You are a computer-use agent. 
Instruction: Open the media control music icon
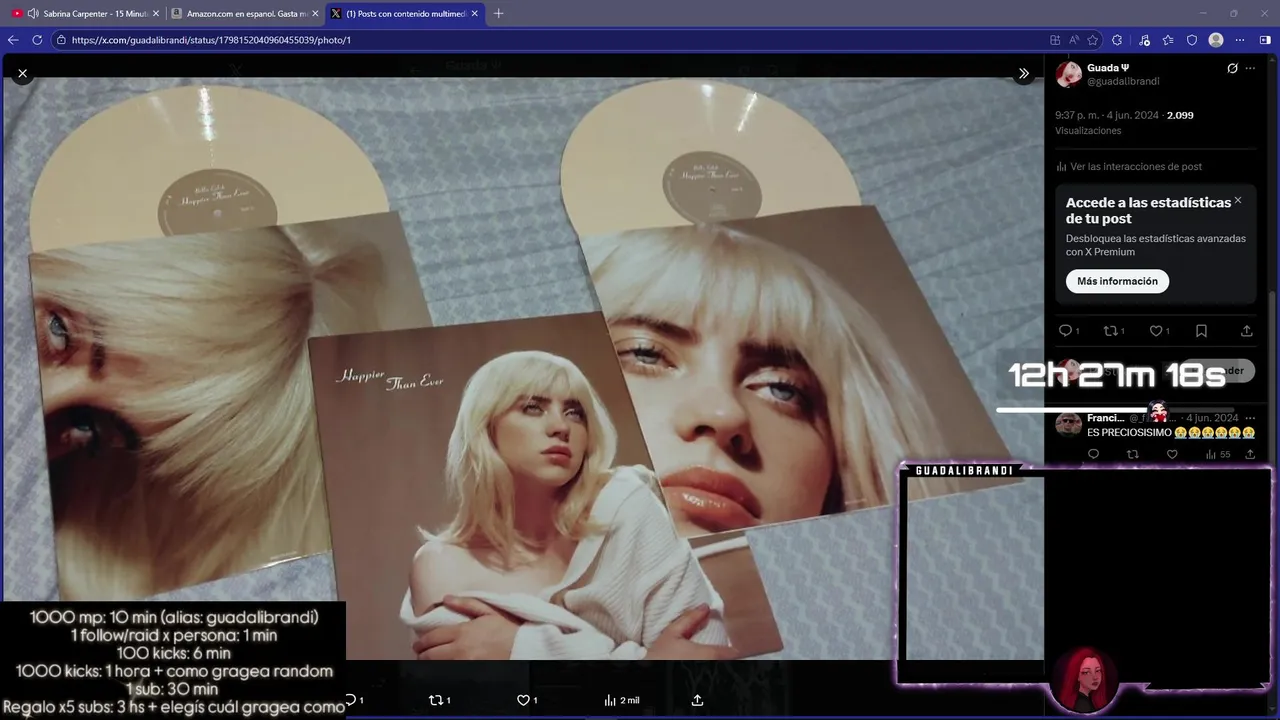tap(1144, 40)
